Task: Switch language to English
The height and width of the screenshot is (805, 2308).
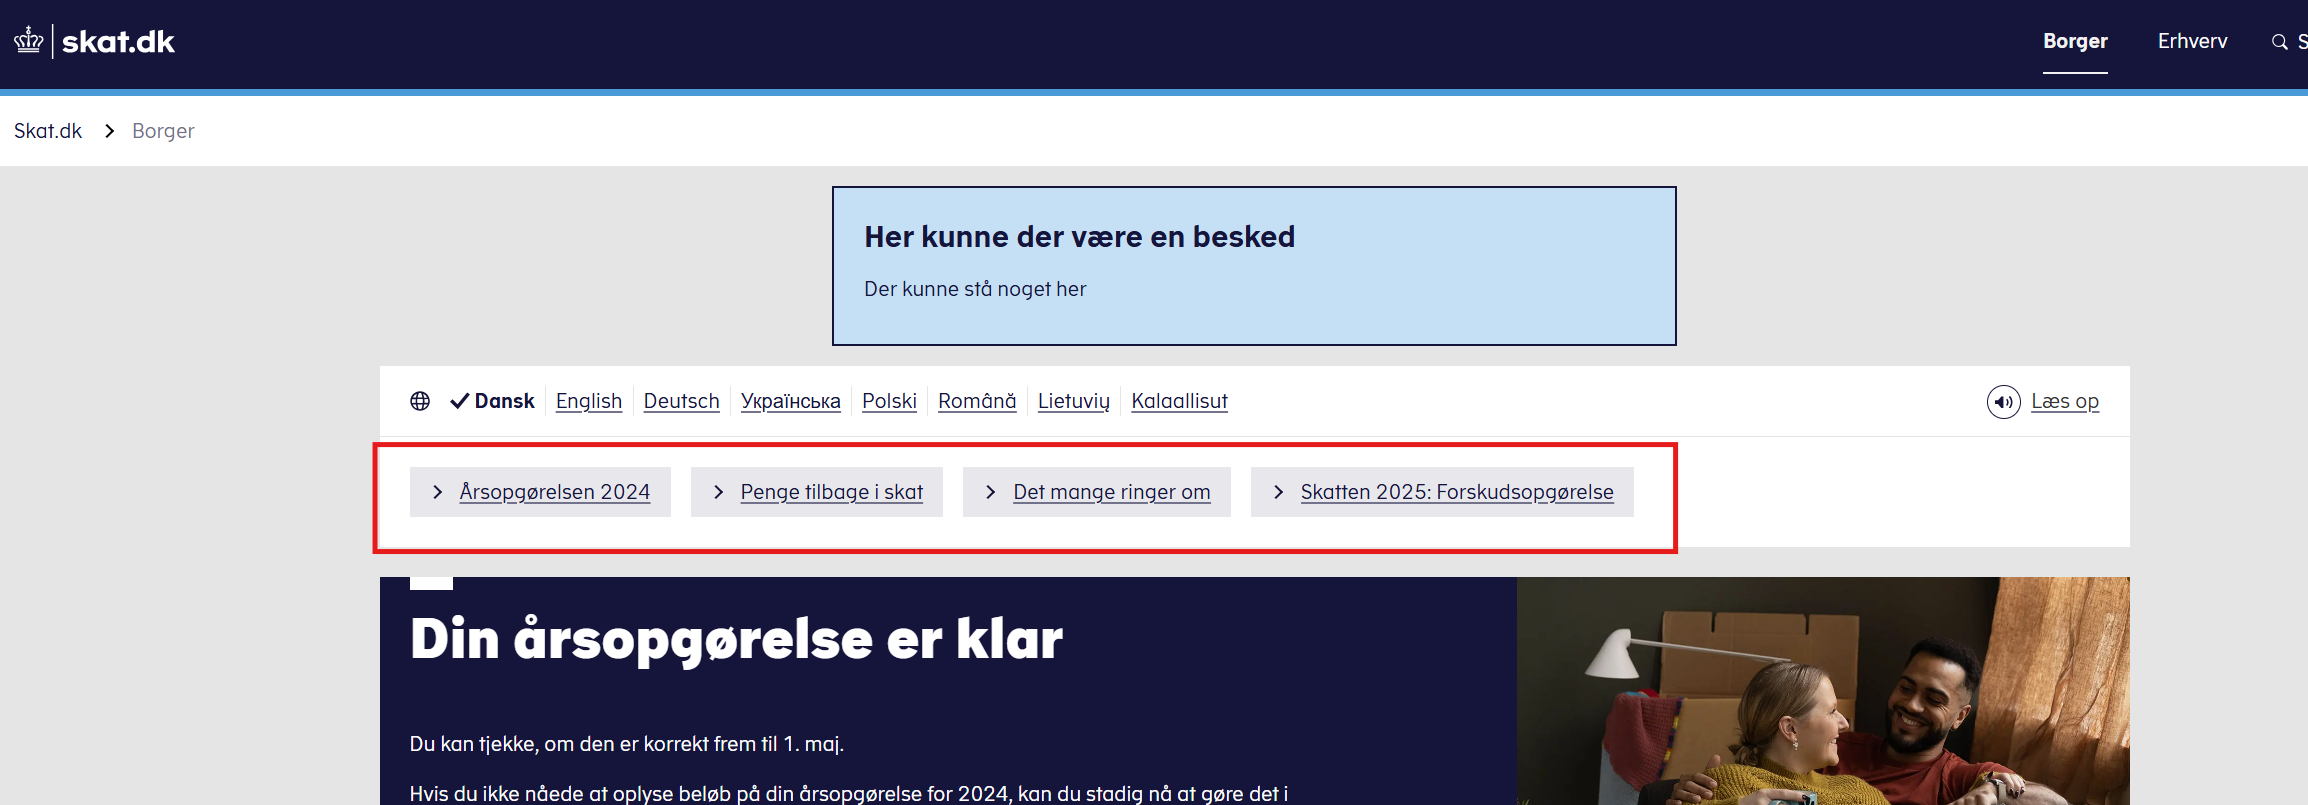Action: pos(588,401)
